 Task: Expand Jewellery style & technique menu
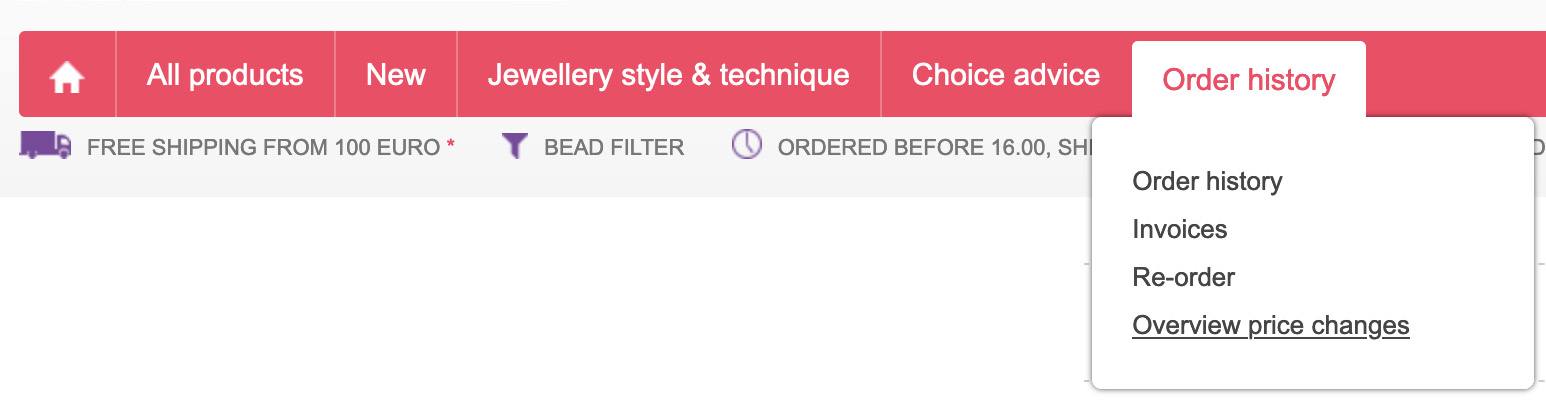tap(668, 75)
